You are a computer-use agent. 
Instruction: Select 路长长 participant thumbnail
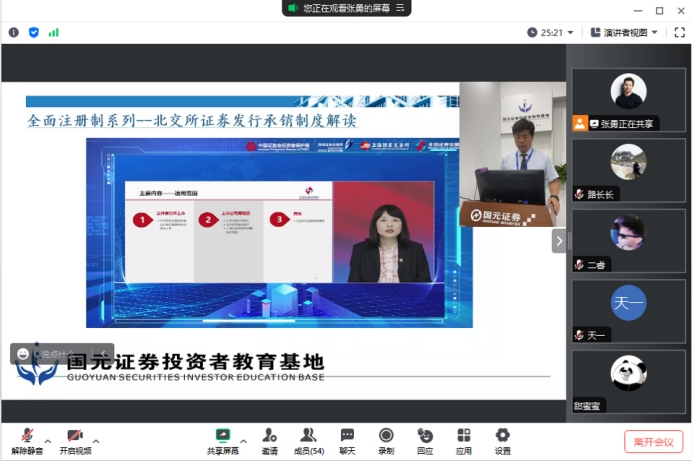click(628, 171)
